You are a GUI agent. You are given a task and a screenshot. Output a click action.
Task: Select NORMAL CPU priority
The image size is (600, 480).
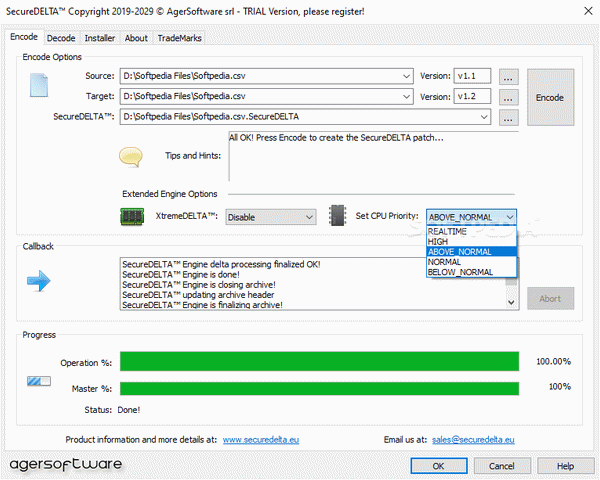click(x=471, y=262)
